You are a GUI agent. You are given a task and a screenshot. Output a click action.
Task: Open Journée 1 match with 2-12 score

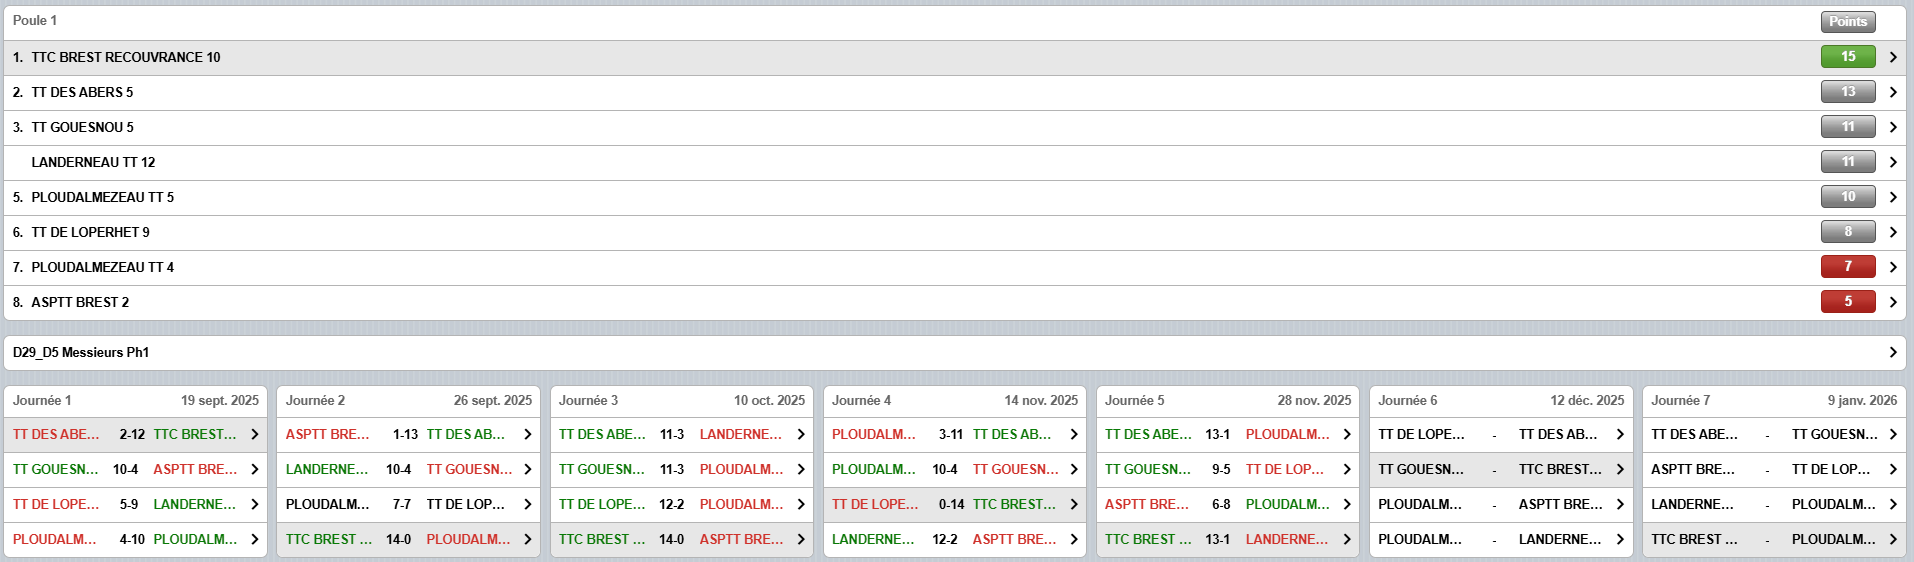click(132, 434)
